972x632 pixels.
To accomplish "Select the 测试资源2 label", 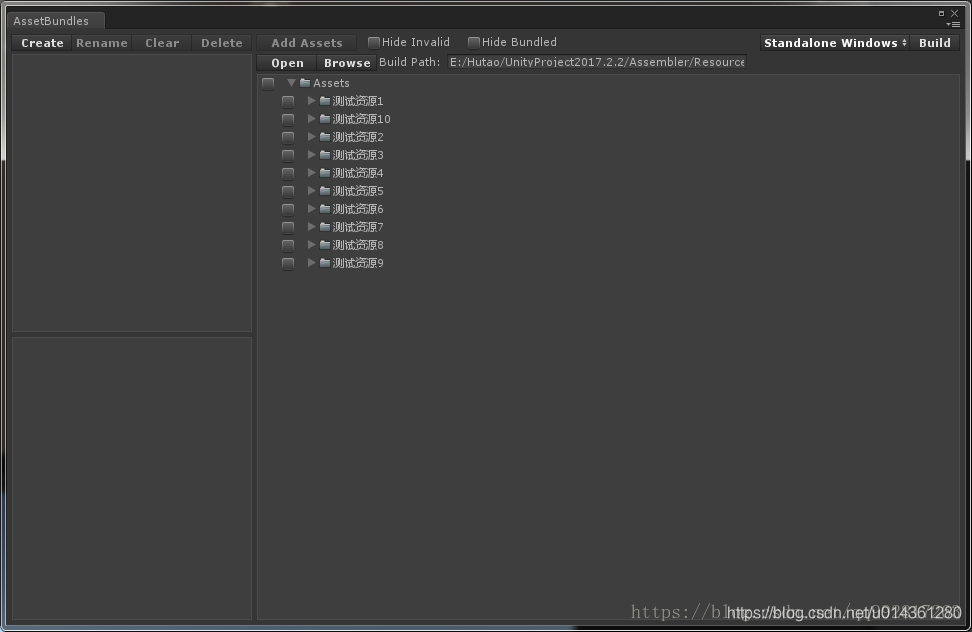I will coord(358,137).
